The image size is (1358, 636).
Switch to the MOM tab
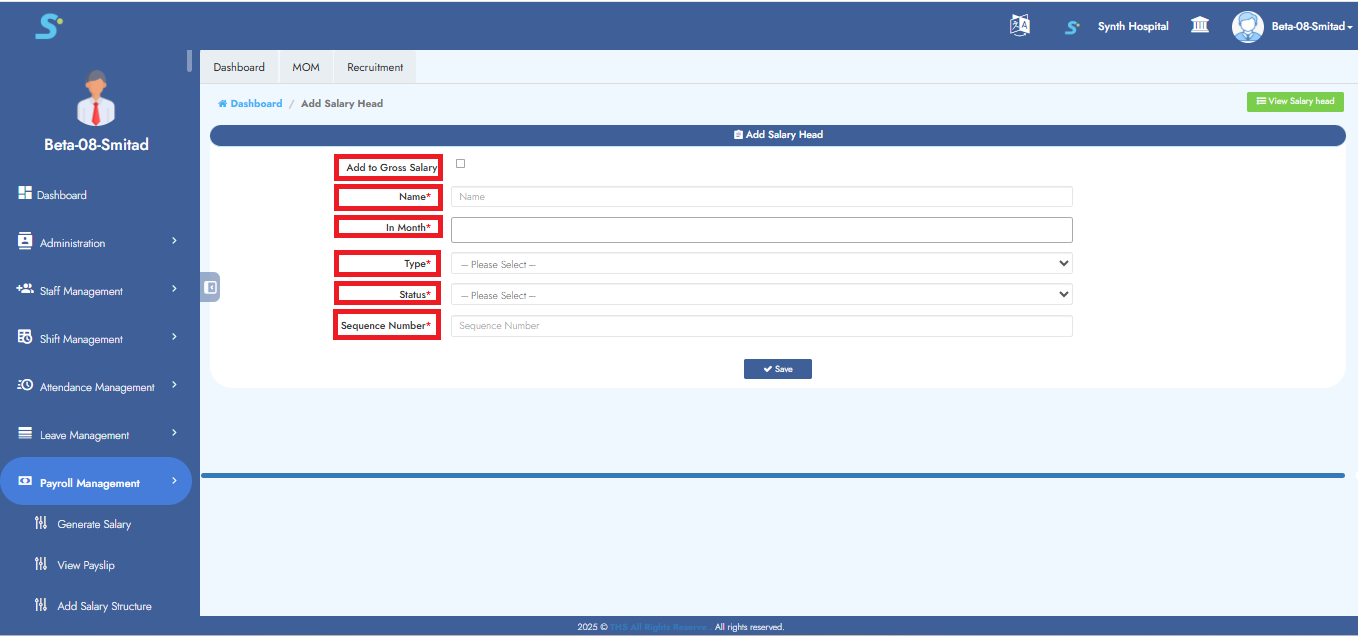[x=306, y=67]
